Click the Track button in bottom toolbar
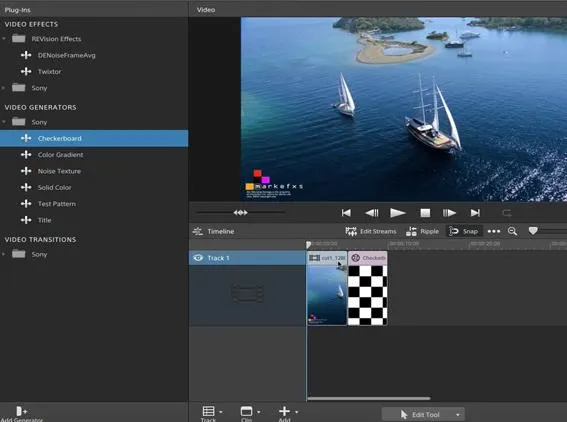 [208, 414]
